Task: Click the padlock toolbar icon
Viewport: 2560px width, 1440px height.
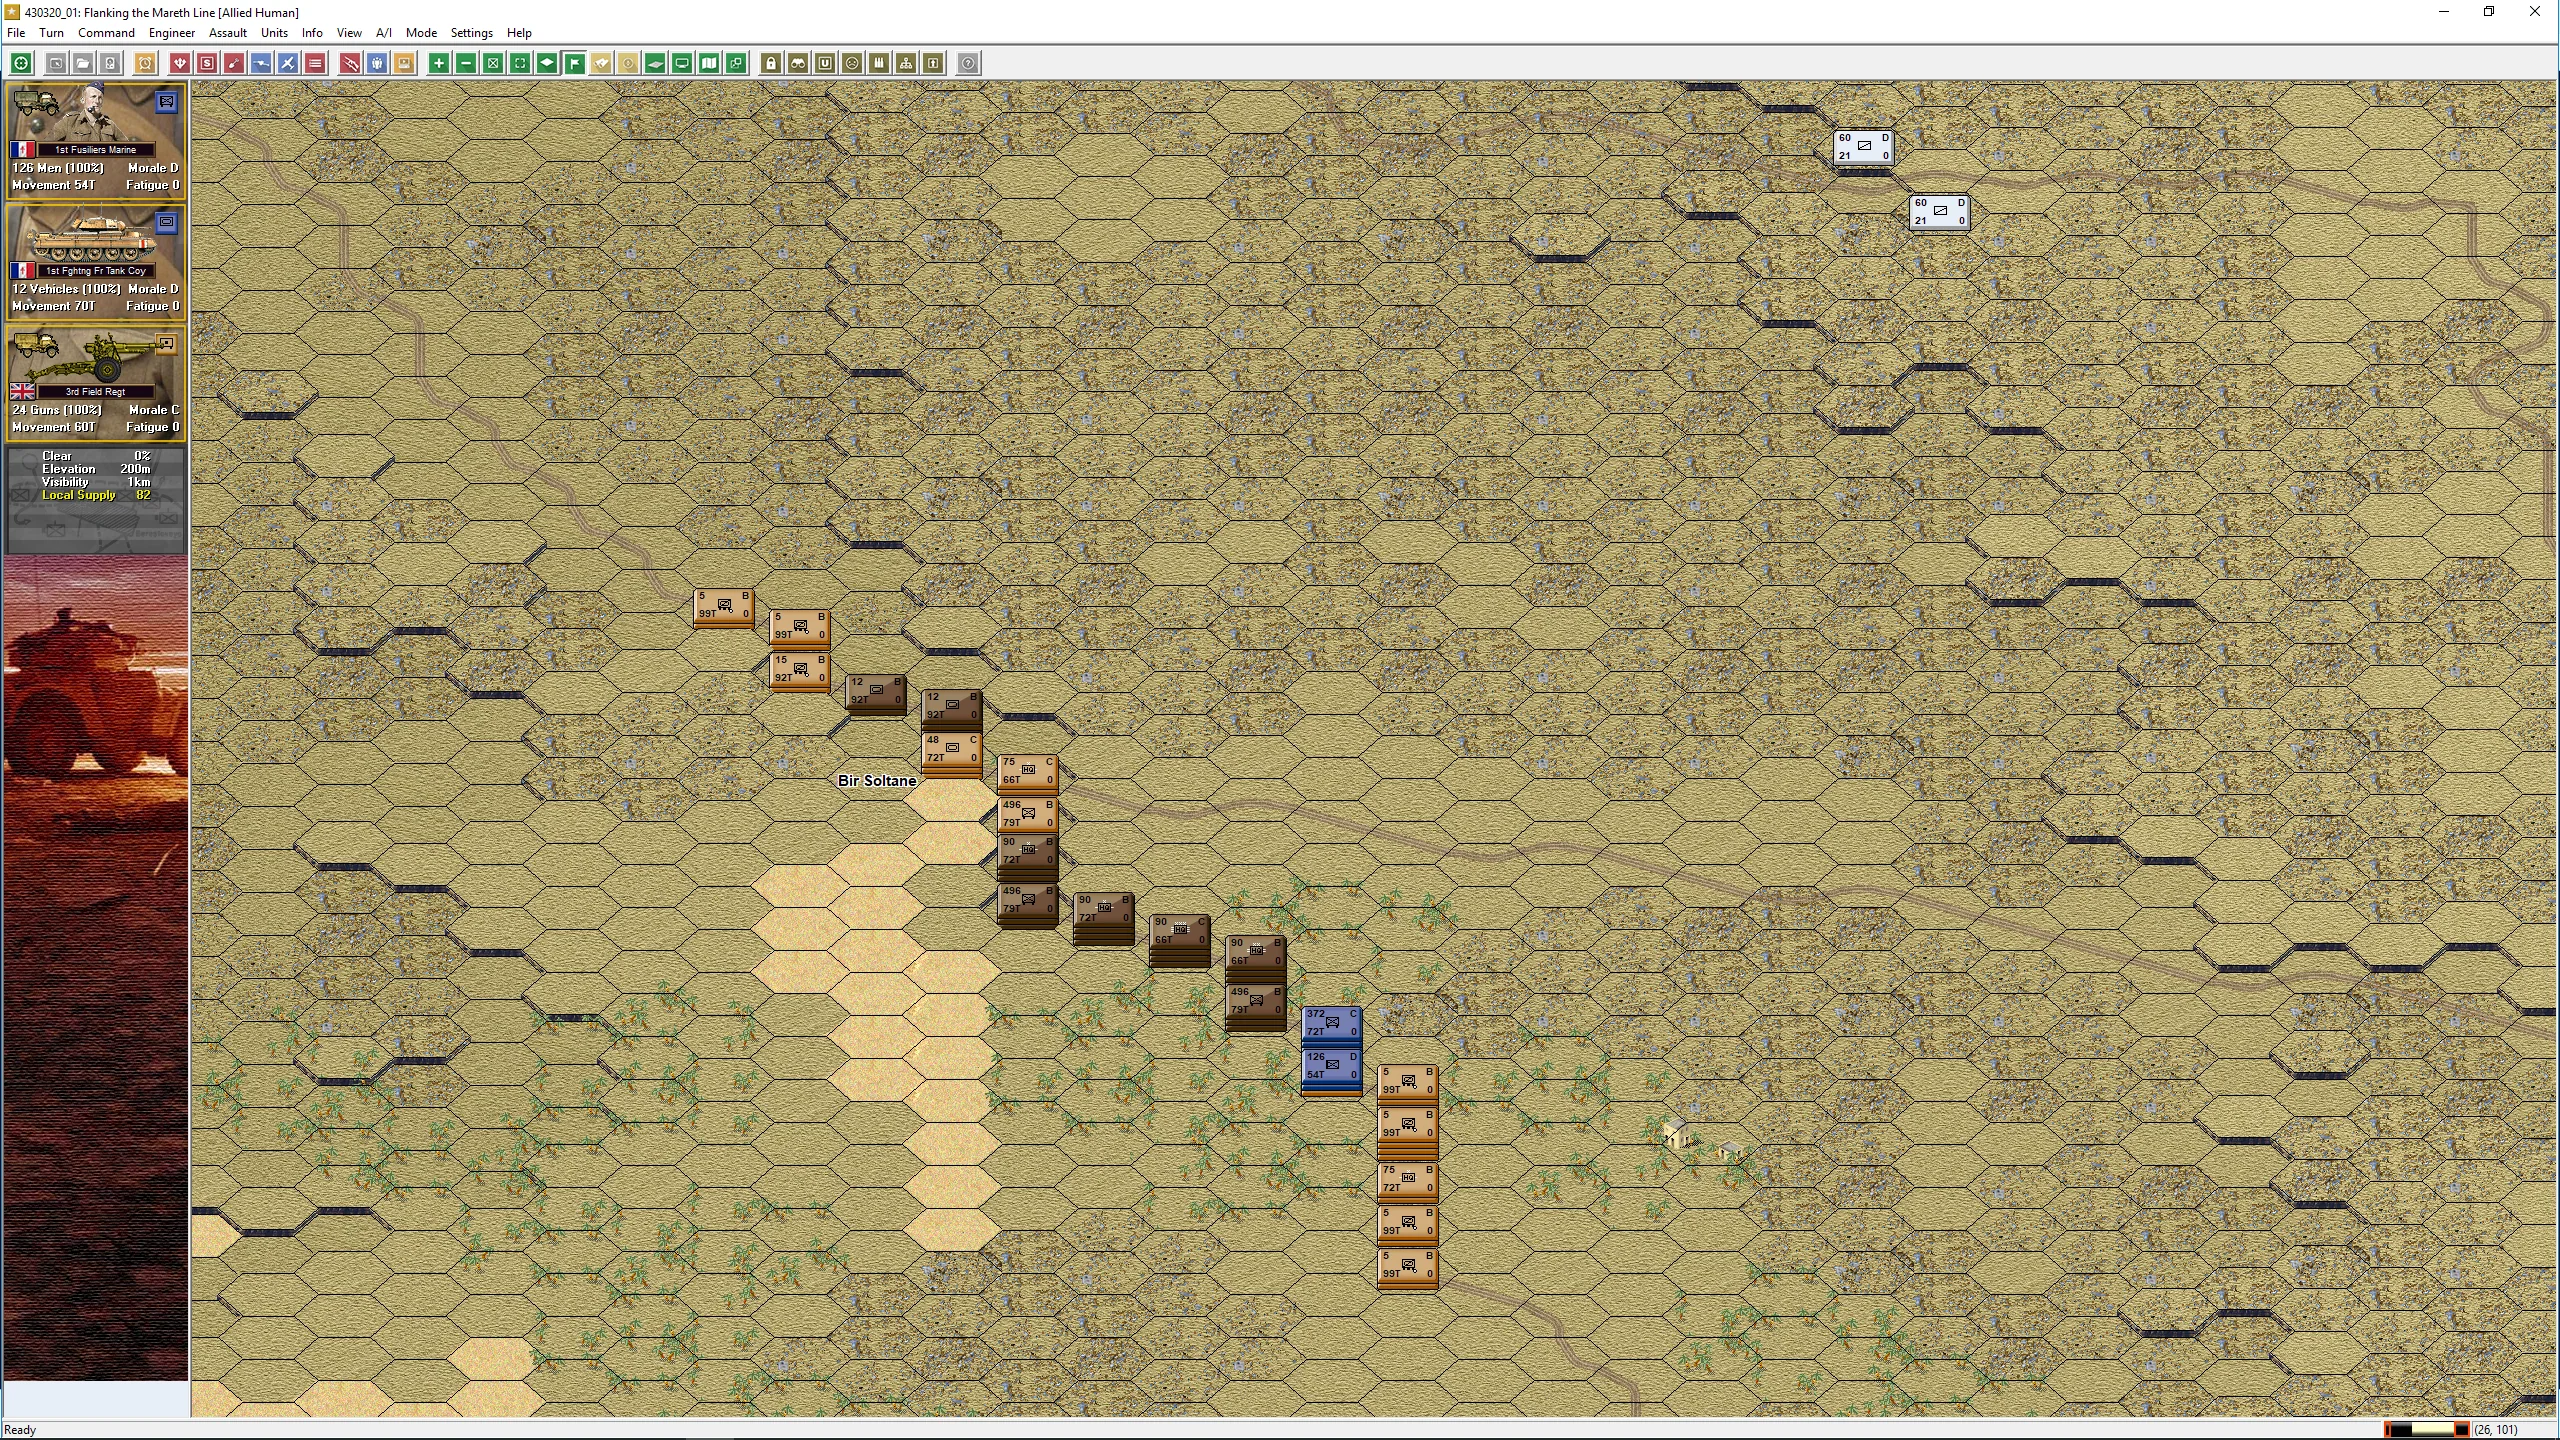Action: [771, 63]
